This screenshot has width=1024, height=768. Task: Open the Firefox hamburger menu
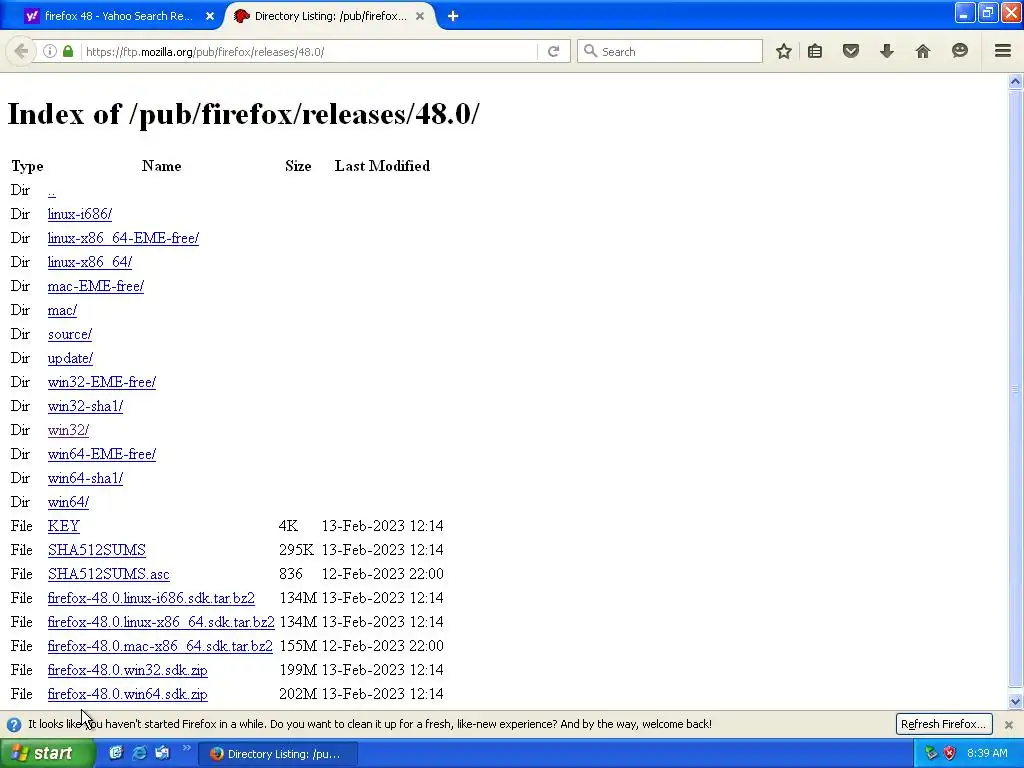[x=1003, y=51]
